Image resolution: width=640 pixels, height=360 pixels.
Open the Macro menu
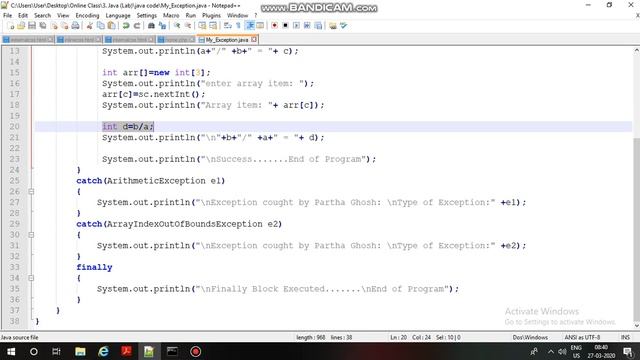(171, 16)
